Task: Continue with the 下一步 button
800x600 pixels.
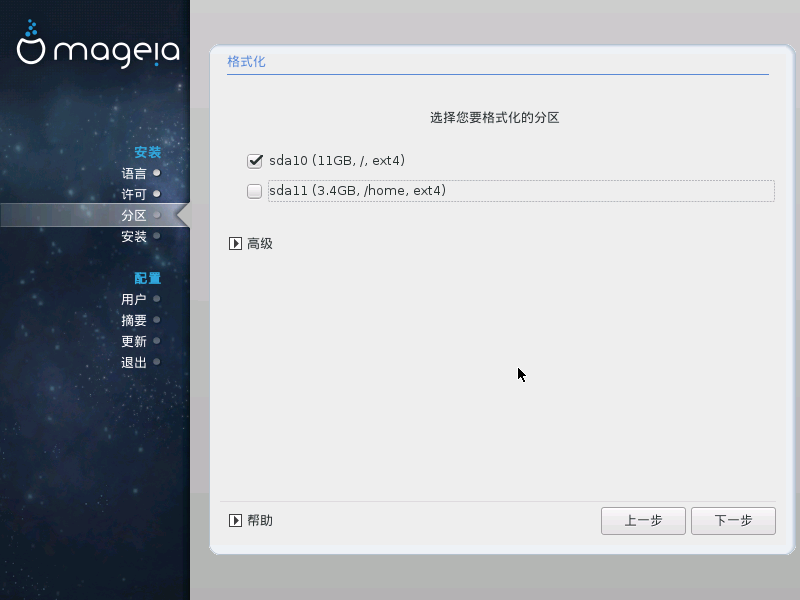Action: click(733, 521)
